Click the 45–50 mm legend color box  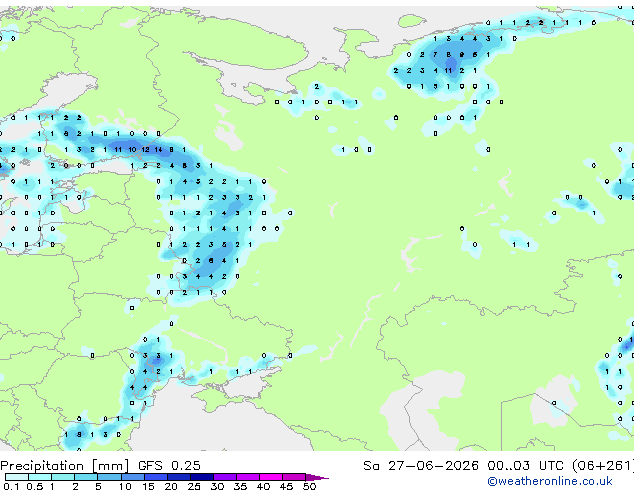[x=294, y=477]
